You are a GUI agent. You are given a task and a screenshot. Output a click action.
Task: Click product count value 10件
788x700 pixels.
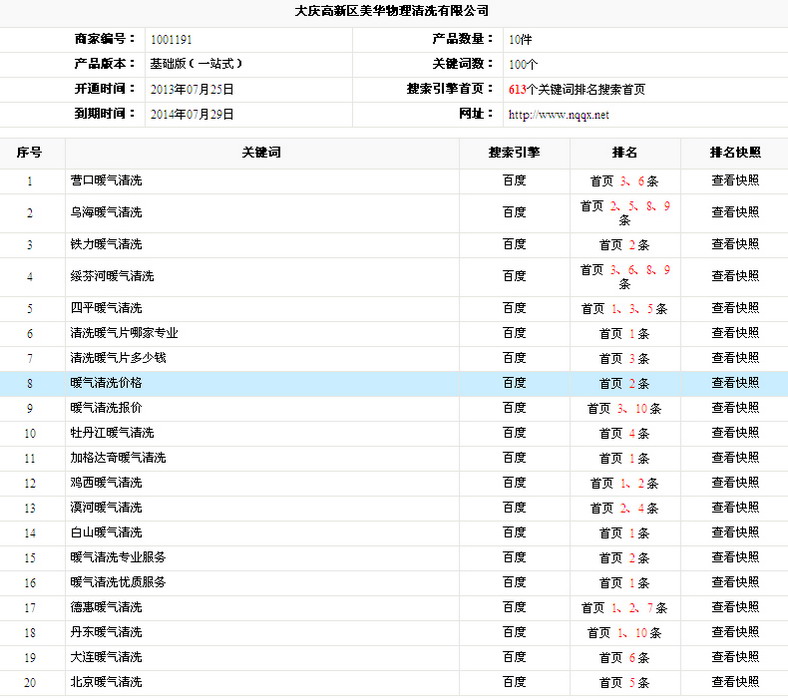(520, 40)
